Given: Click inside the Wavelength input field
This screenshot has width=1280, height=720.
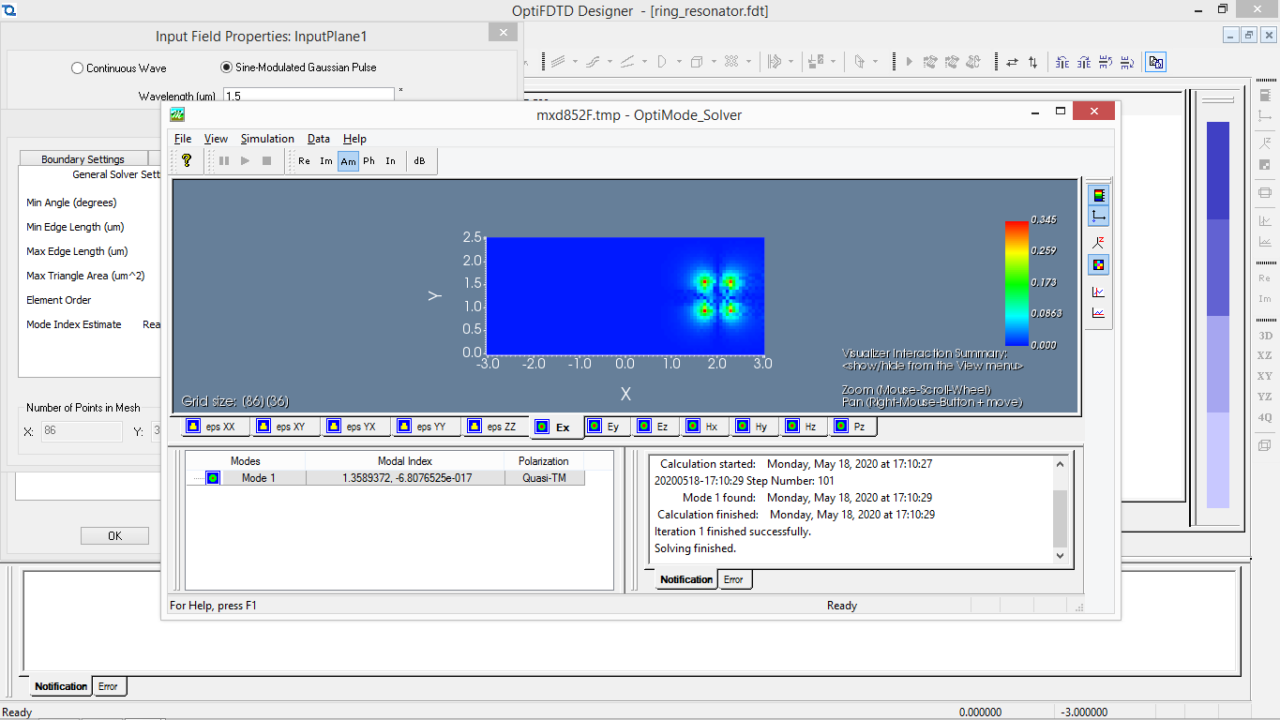Looking at the screenshot, I should [x=307, y=96].
